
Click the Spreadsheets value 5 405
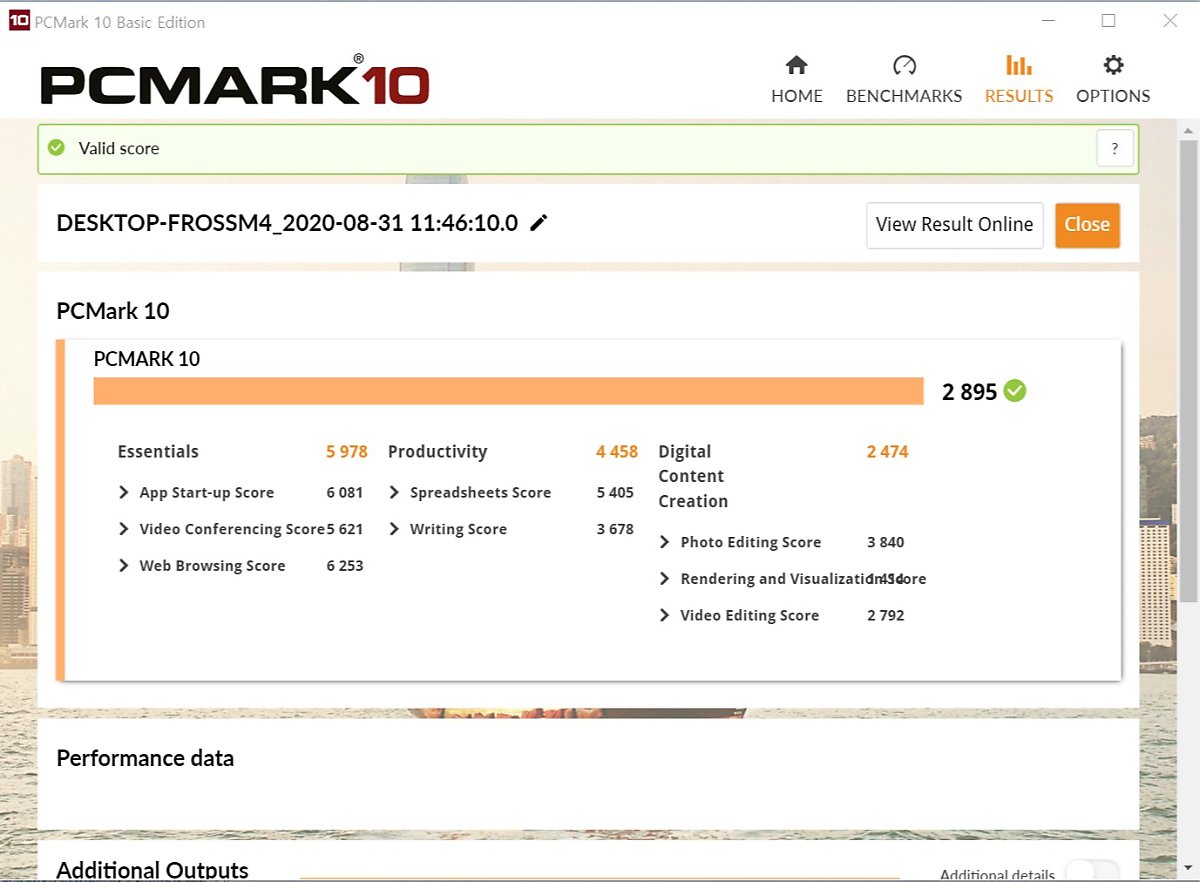615,492
